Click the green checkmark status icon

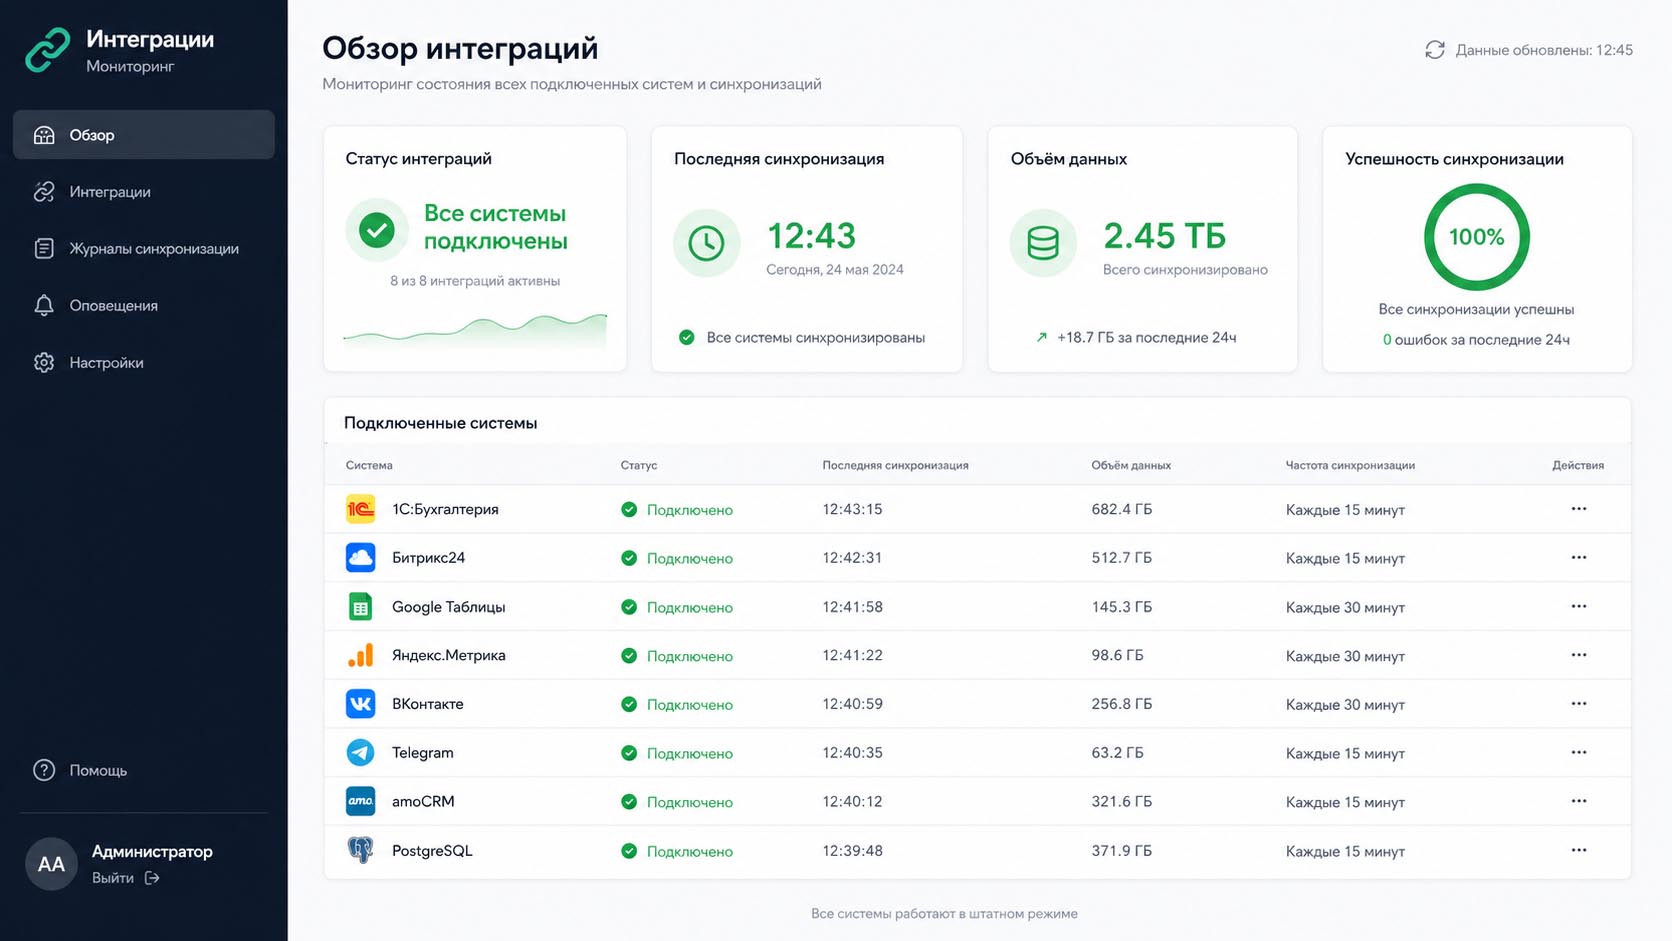tap(377, 230)
